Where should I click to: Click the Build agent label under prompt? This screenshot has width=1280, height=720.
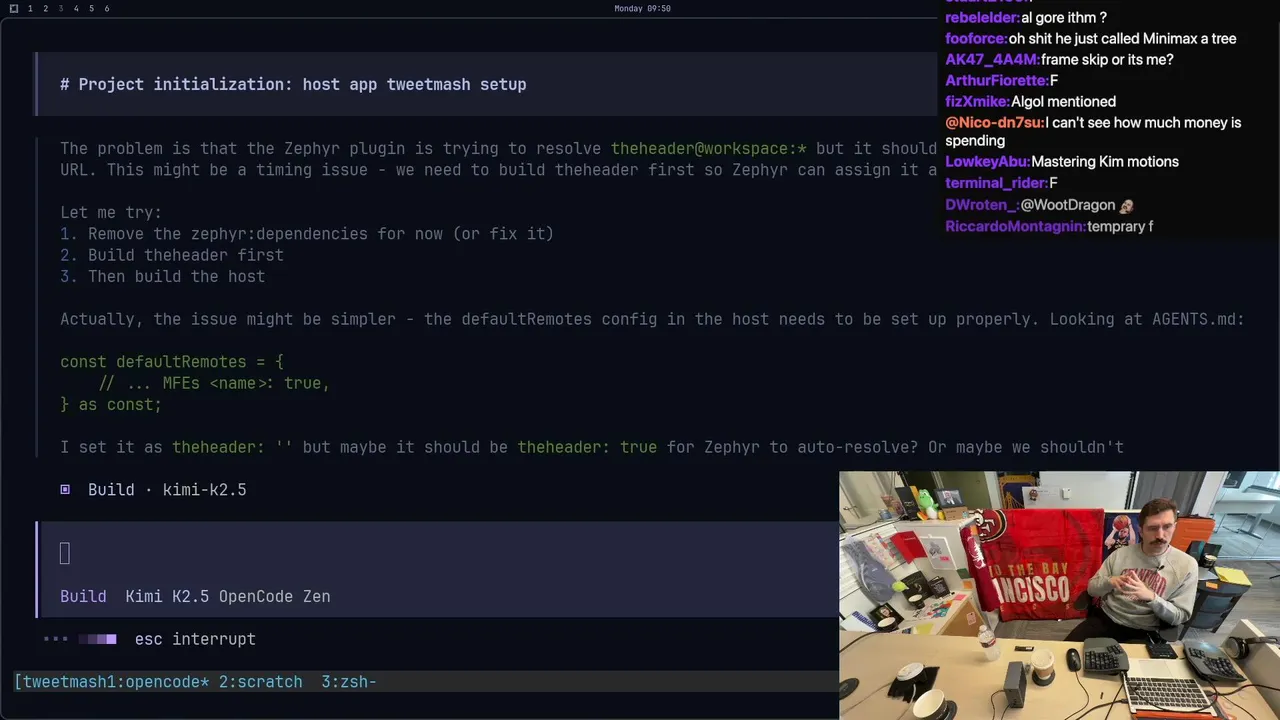[x=83, y=596]
